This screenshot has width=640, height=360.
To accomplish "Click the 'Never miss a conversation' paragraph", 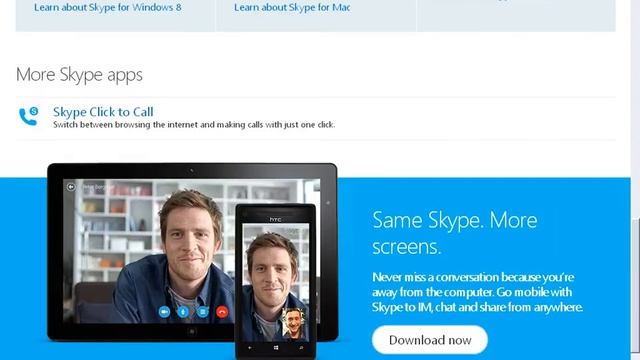I will (x=477, y=292).
